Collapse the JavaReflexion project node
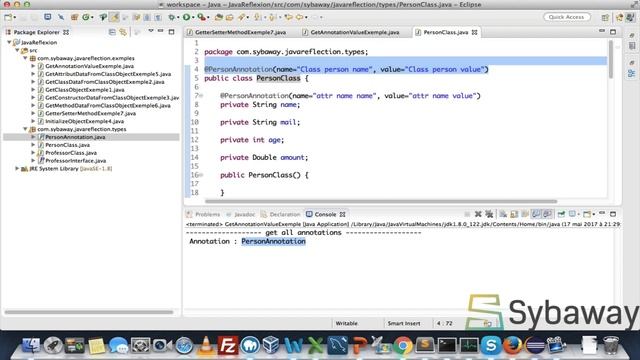This screenshot has height=360, width=640. click(9, 42)
